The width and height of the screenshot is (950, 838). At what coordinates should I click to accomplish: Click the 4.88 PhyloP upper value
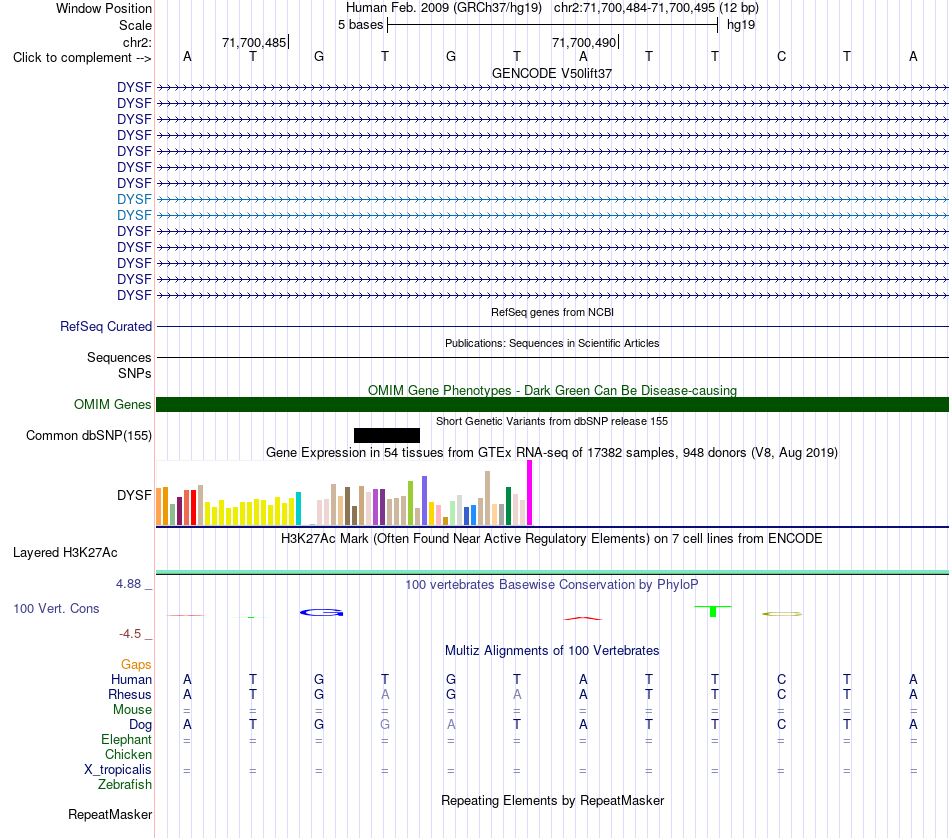(x=128, y=584)
